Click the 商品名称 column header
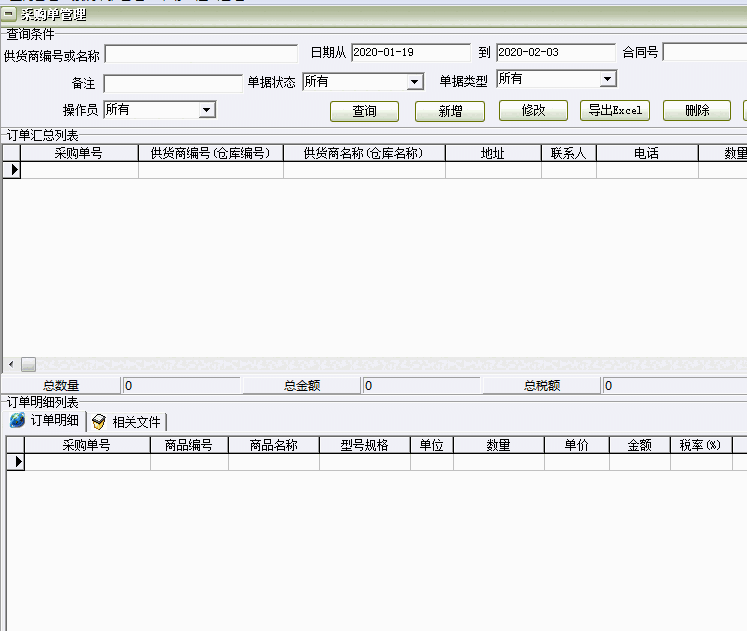Screen dimensions: 747x631 coord(274,445)
